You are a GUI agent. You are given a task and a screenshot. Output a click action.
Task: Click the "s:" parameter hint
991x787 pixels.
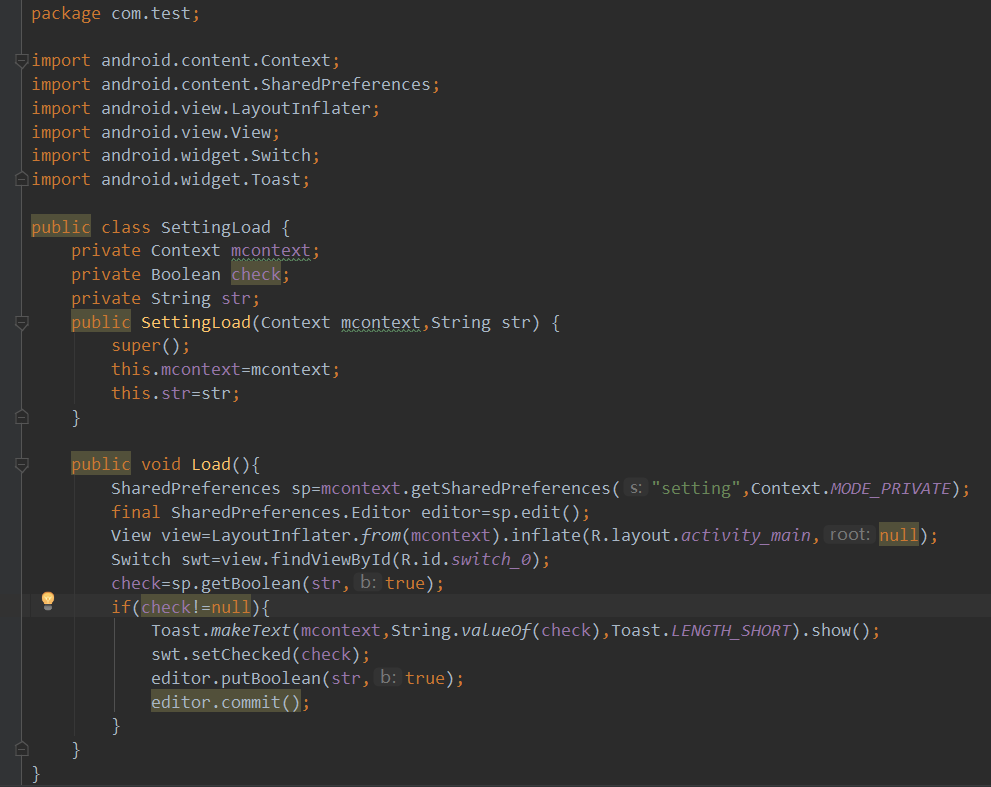click(x=636, y=488)
